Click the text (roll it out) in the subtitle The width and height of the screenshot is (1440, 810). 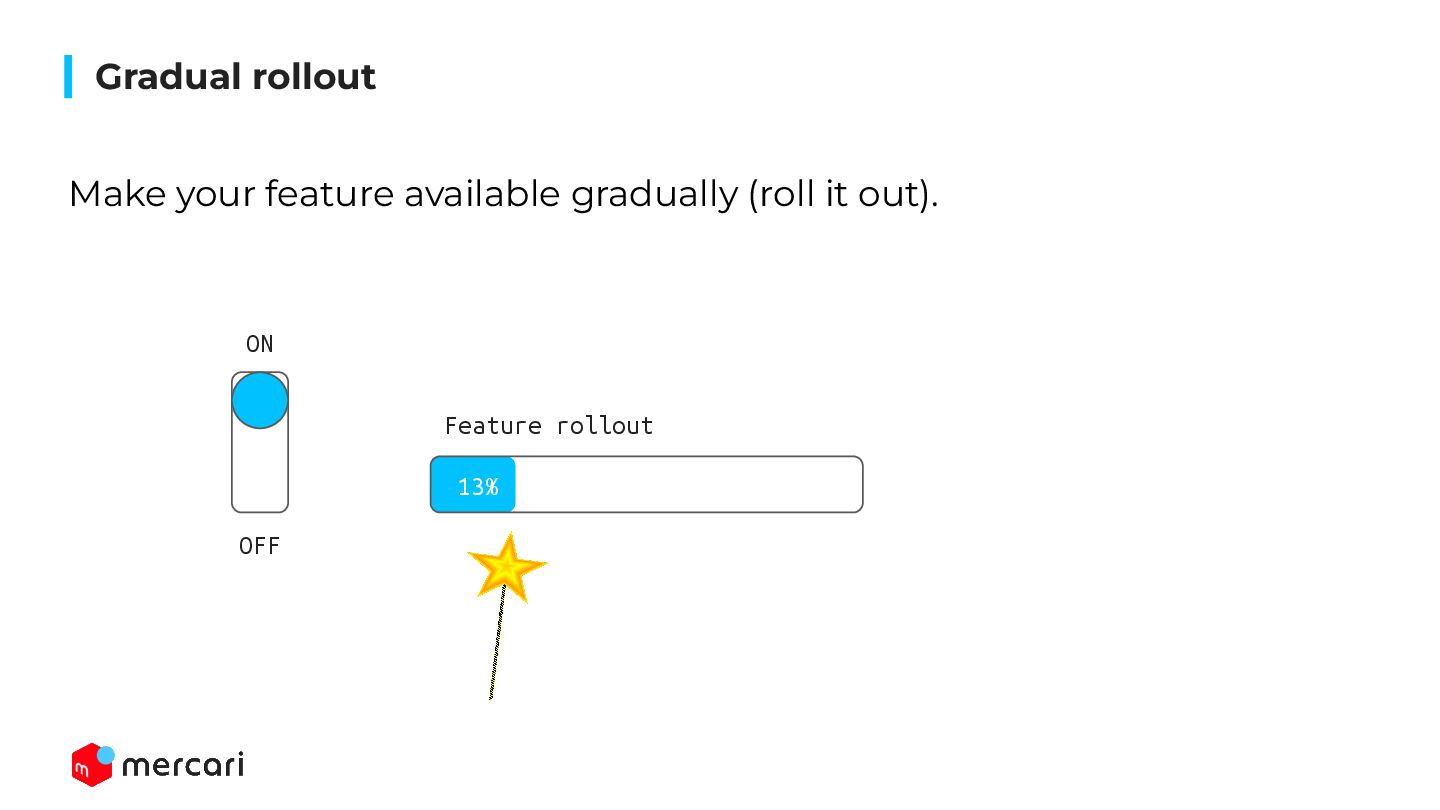(x=843, y=194)
